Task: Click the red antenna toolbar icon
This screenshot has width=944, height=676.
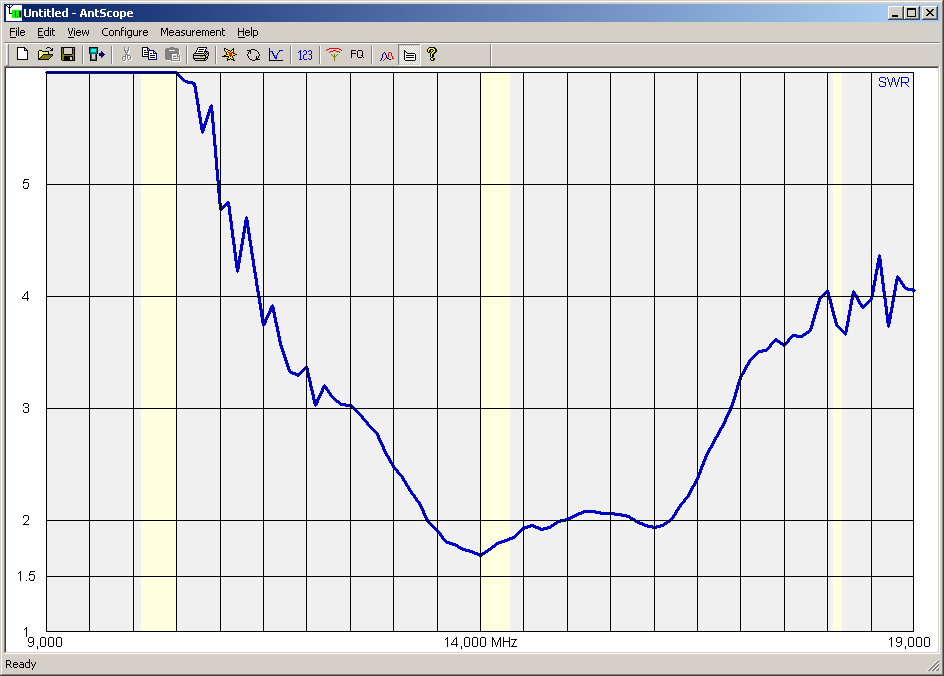Action: click(334, 54)
